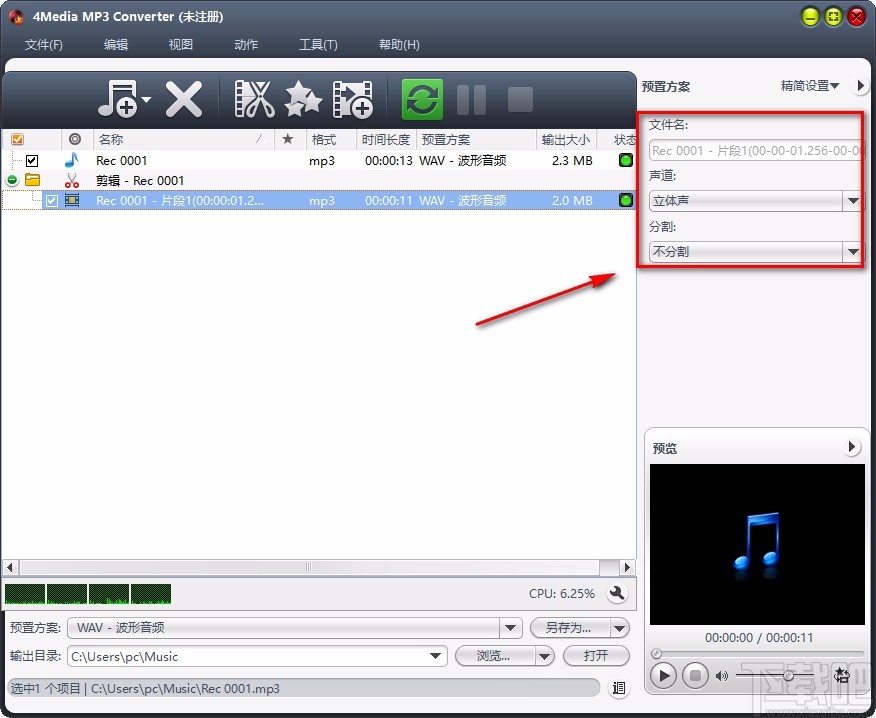The image size is (876, 718).
Task: Open the 文件(F) menu
Action: [44, 44]
